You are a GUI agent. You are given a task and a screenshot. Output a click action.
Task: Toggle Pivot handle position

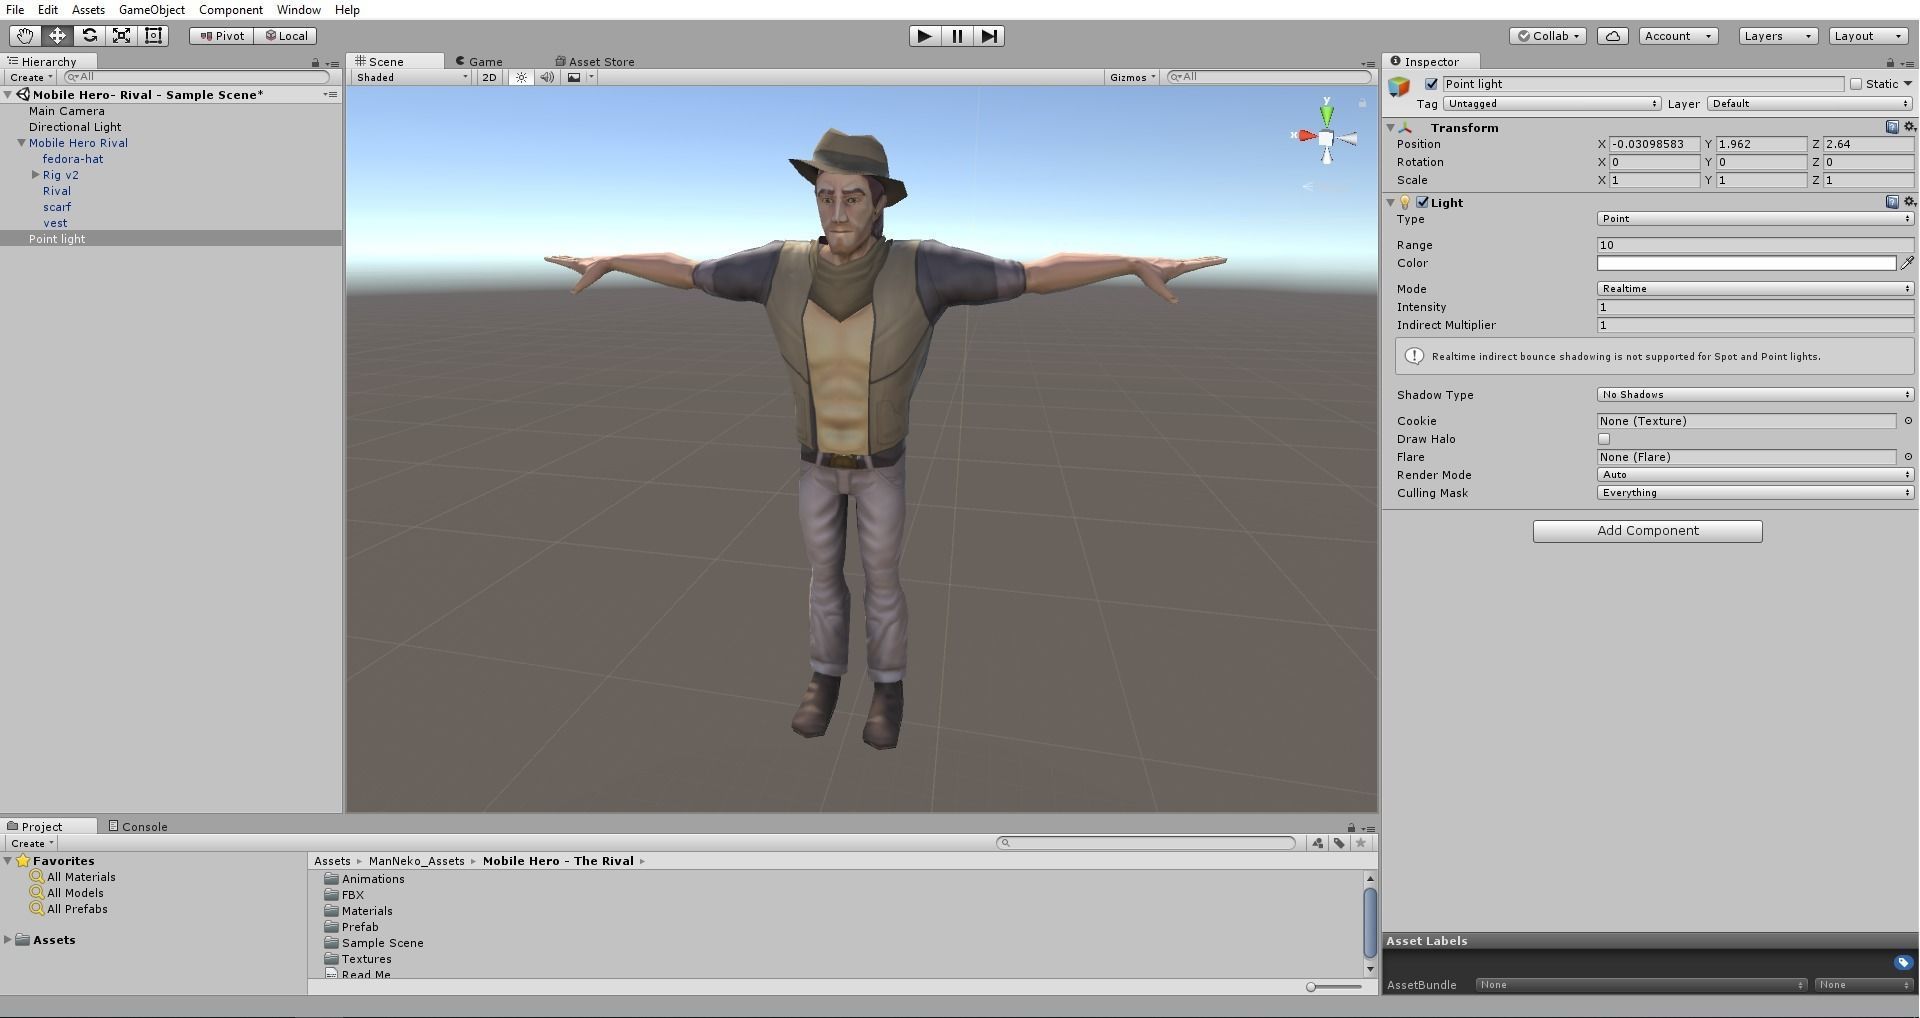(221, 36)
